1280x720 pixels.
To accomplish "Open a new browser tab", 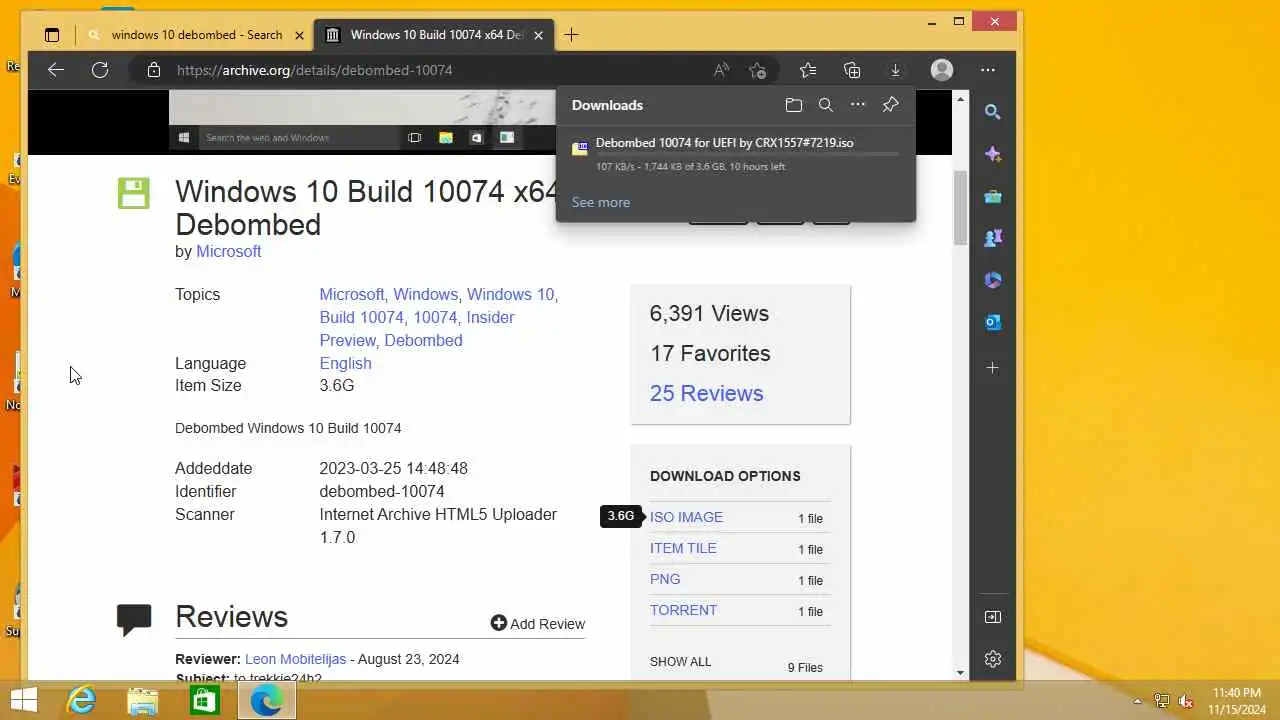I will (x=571, y=35).
